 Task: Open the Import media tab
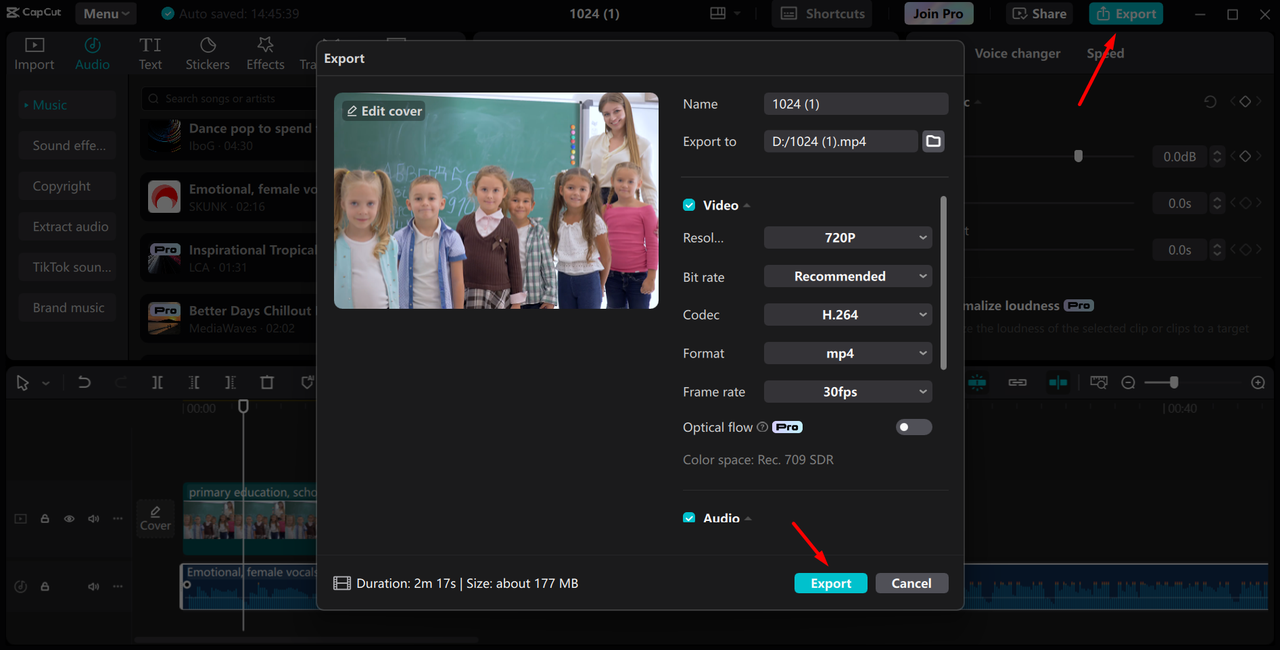34,54
